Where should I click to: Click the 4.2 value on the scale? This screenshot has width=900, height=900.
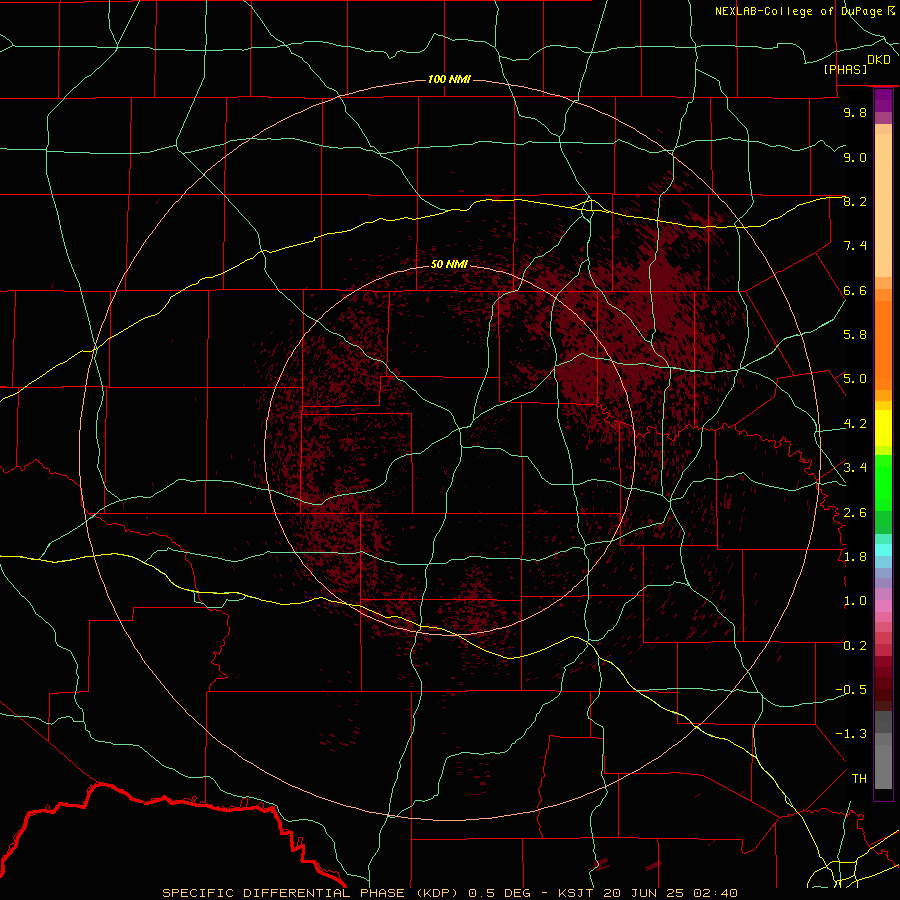click(x=855, y=424)
